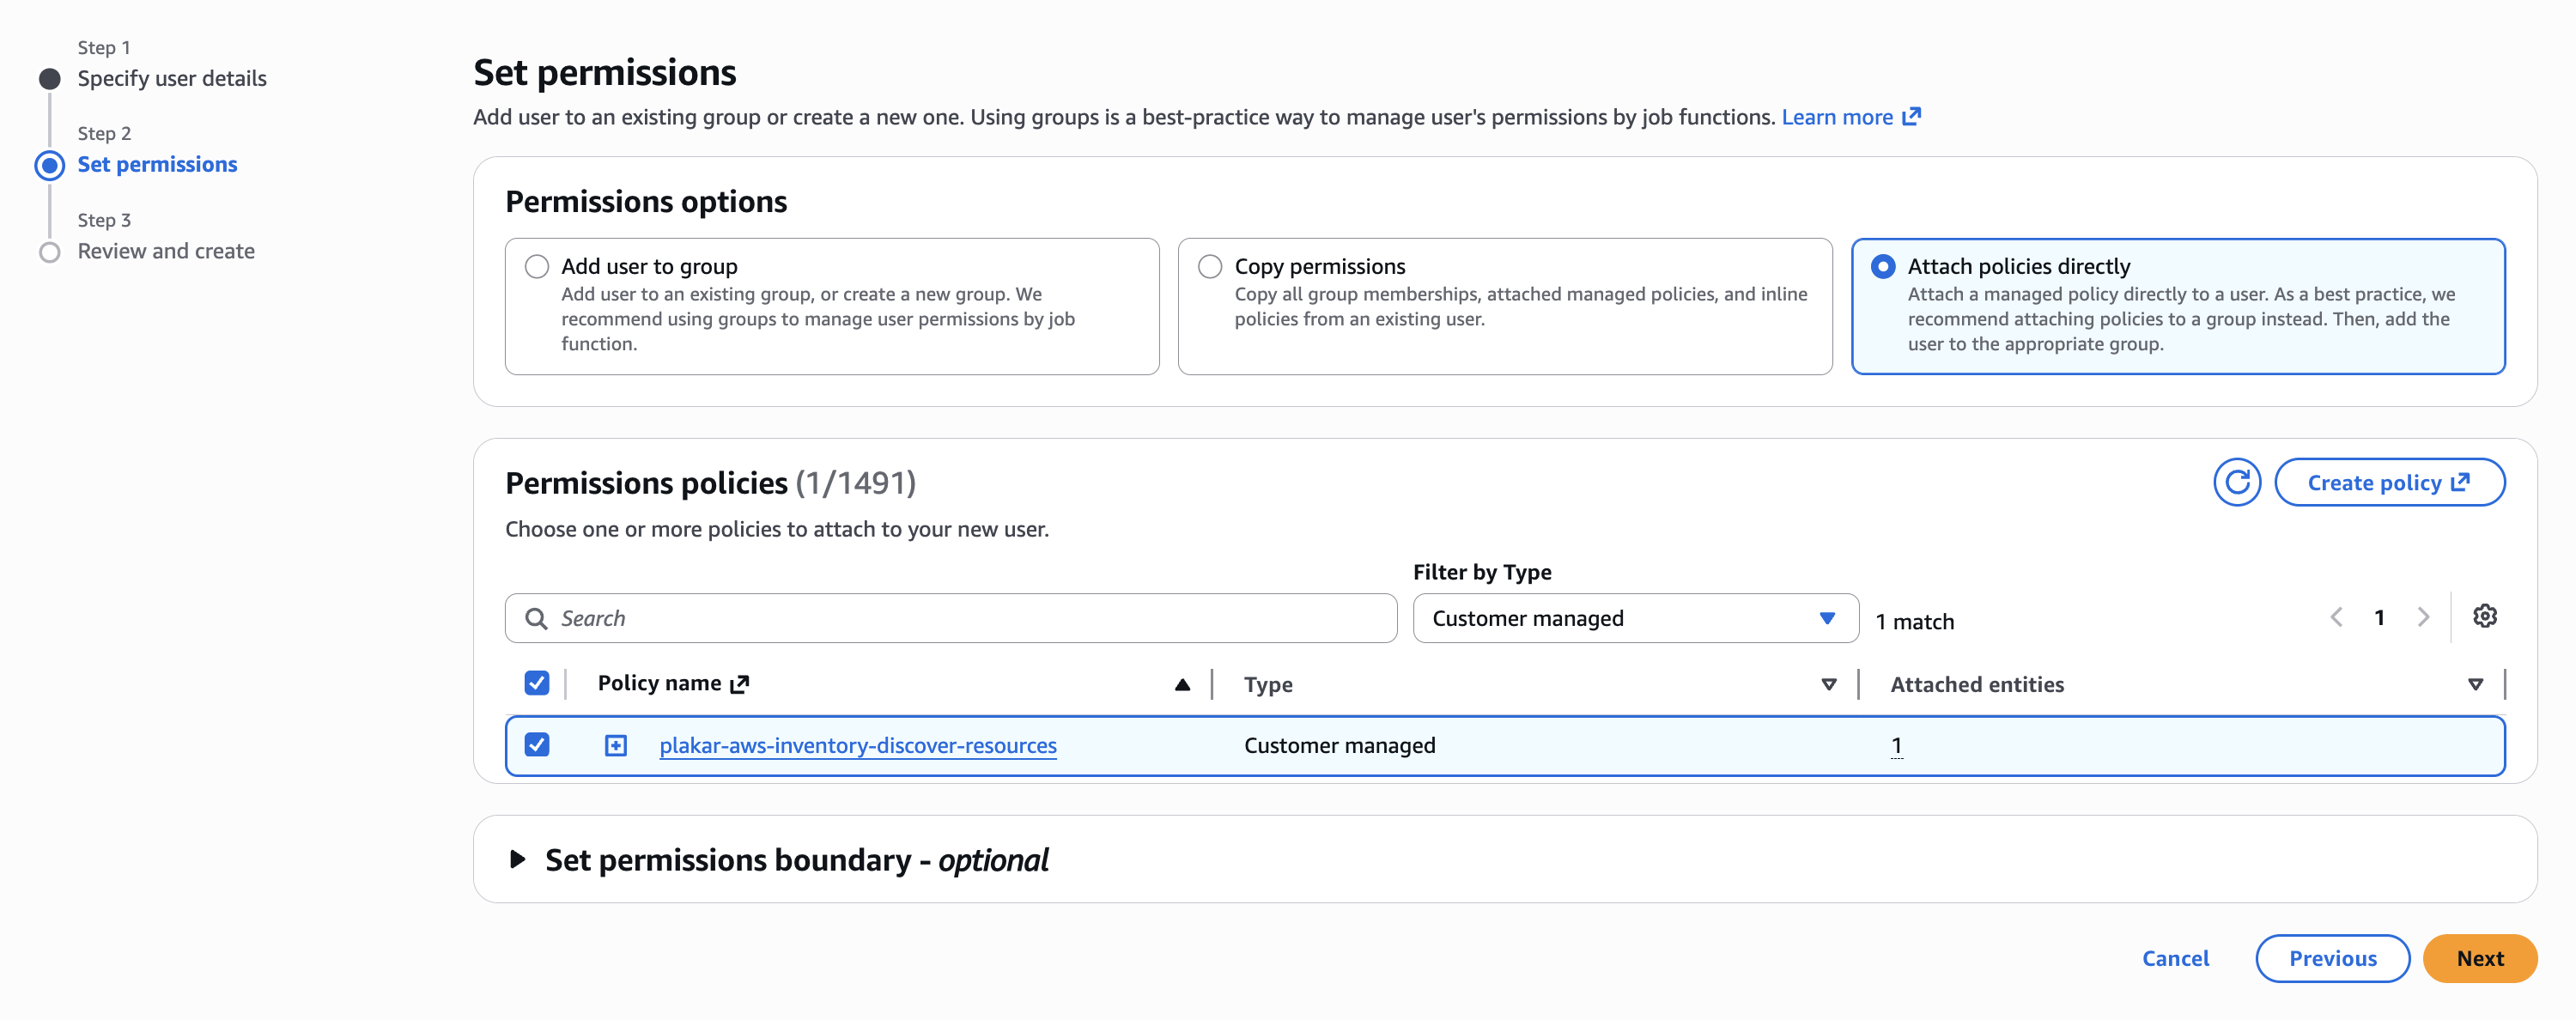Screen dimensions: 2576x1020
Task: Jump to Step 3 Review and create
Action: pyautogui.click(x=166, y=252)
